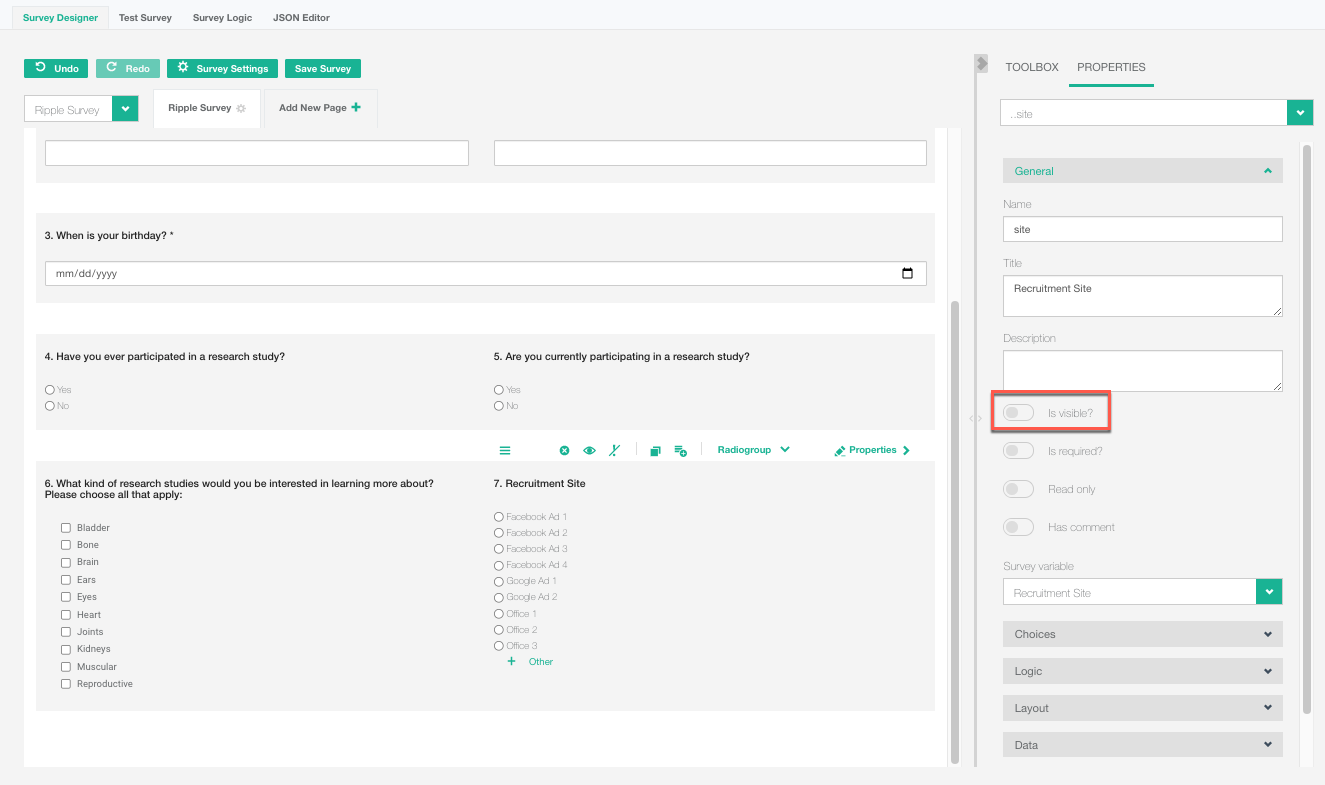
Task: Click the gear icon on Ripple Survey page tab
Action: point(241,108)
